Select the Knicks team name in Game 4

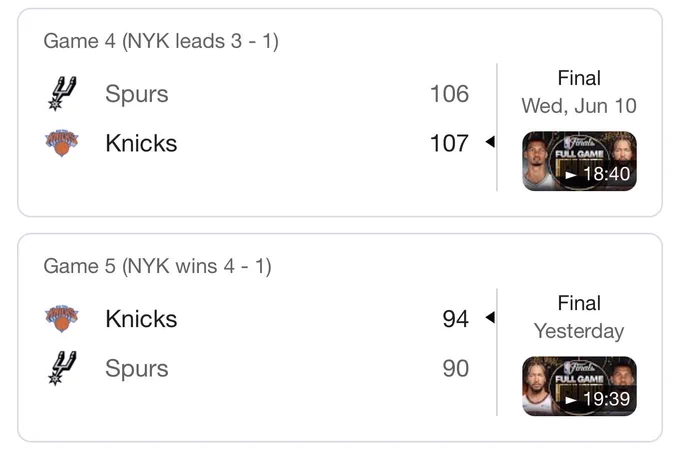[141, 143]
